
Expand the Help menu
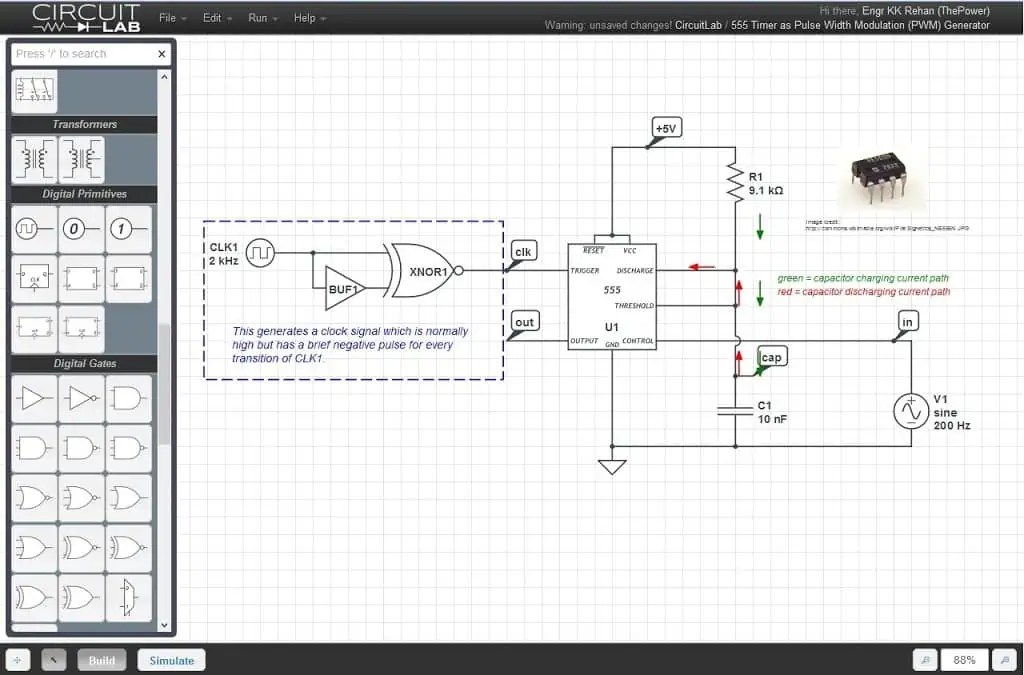305,17
